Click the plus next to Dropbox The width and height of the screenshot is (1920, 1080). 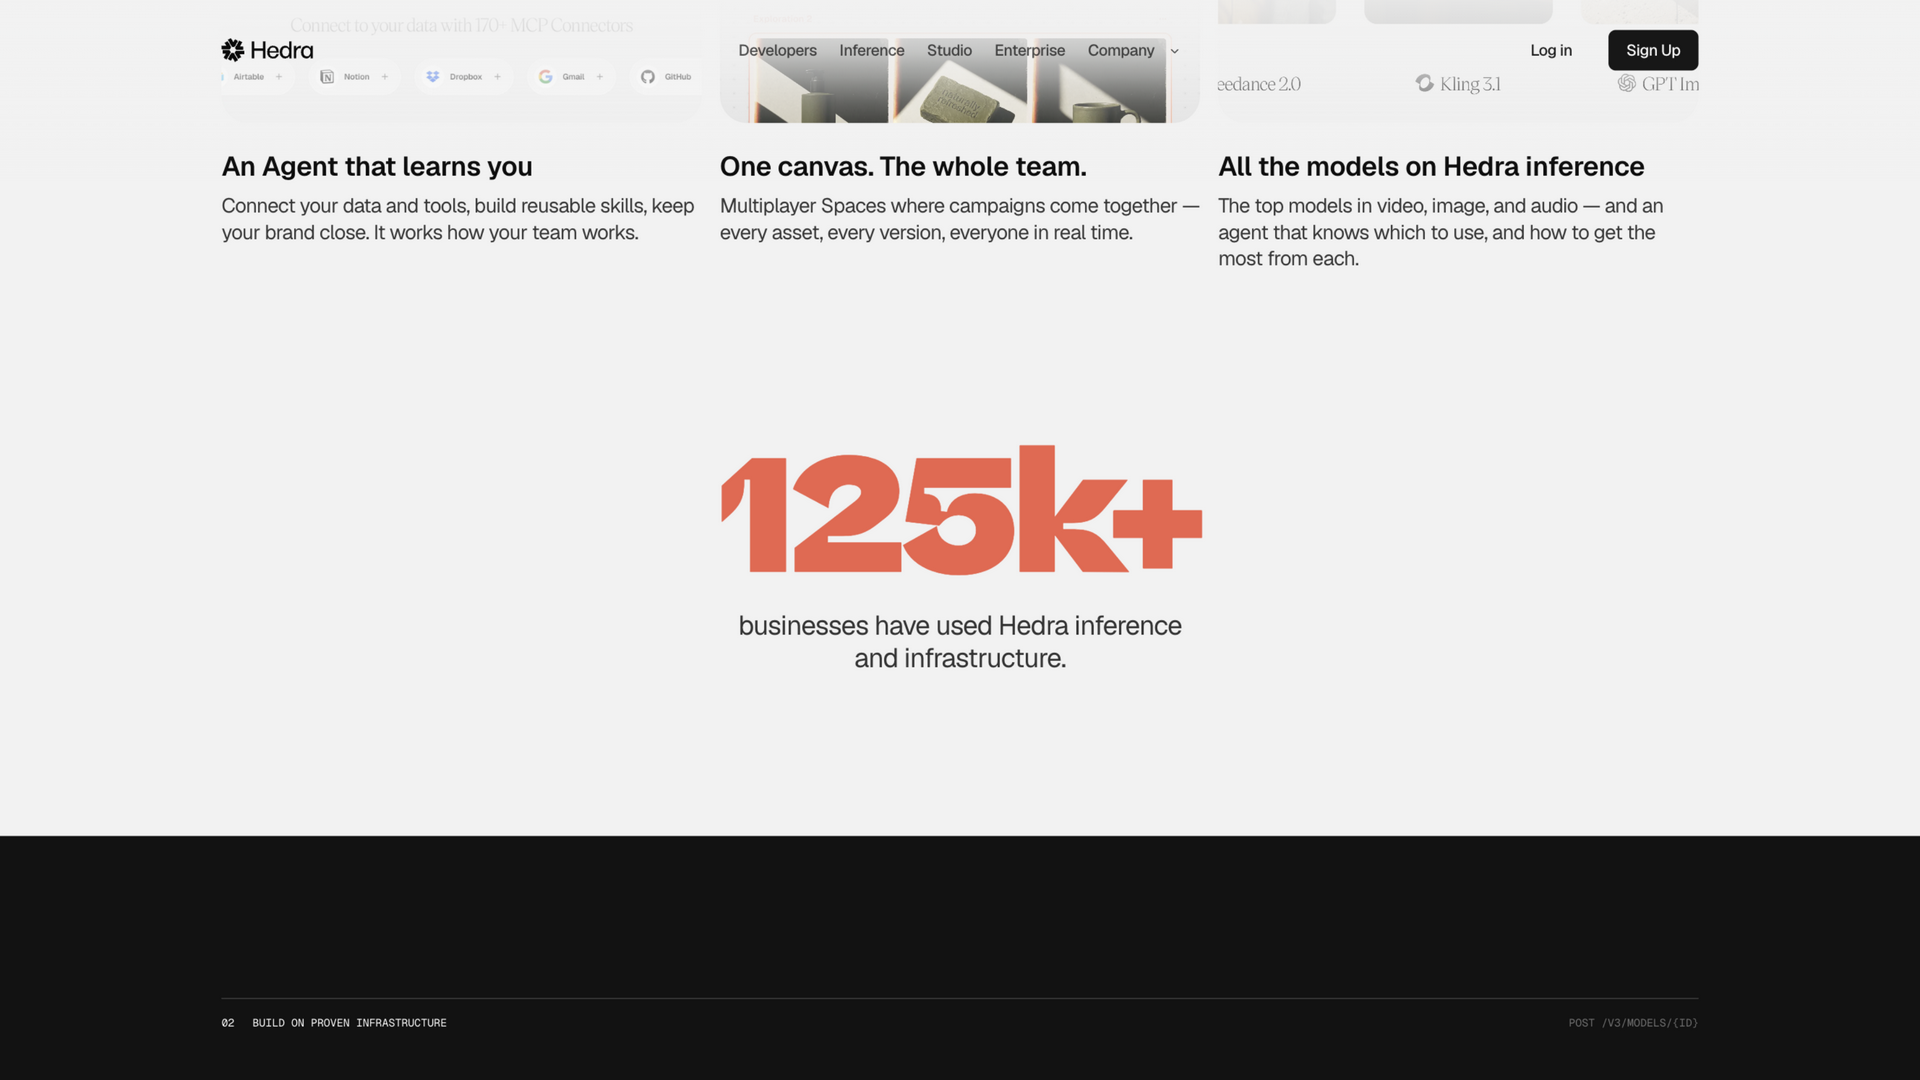click(x=497, y=77)
